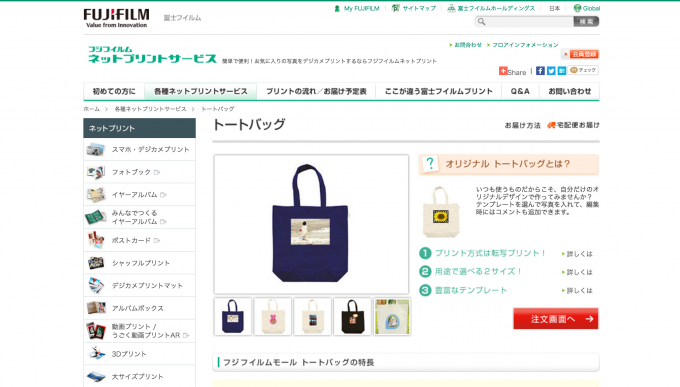680x387 pixels.
Task: Click the FUJIFILM logo
Action: pyautogui.click(x=116, y=18)
